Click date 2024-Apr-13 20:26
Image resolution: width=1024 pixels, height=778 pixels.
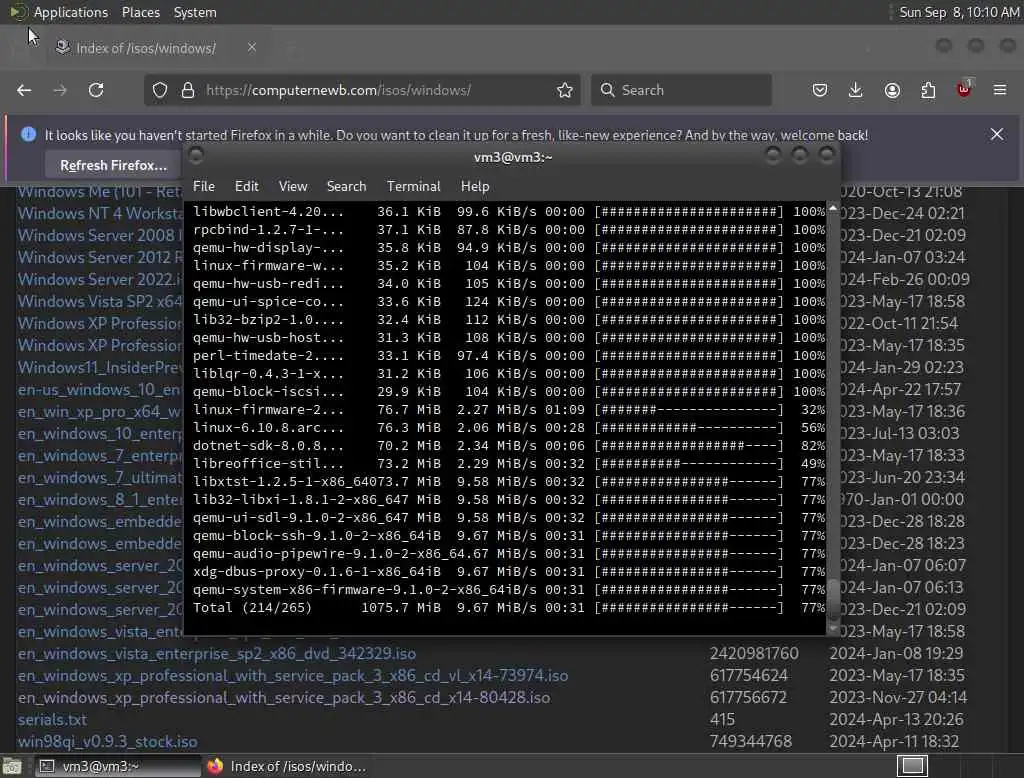pos(896,719)
